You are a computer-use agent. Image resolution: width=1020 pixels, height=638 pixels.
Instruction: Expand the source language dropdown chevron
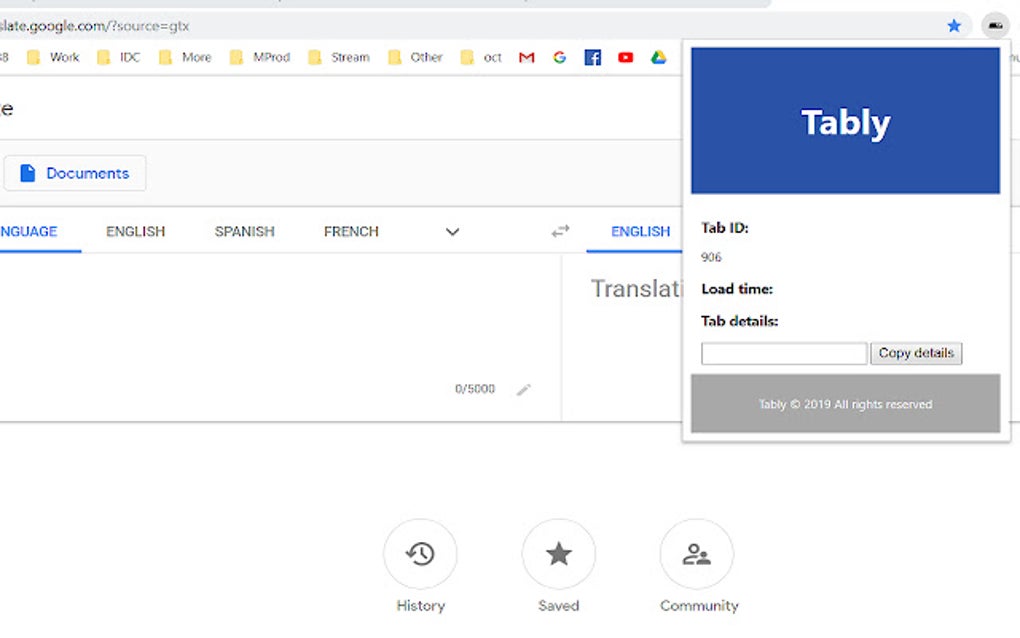point(452,231)
